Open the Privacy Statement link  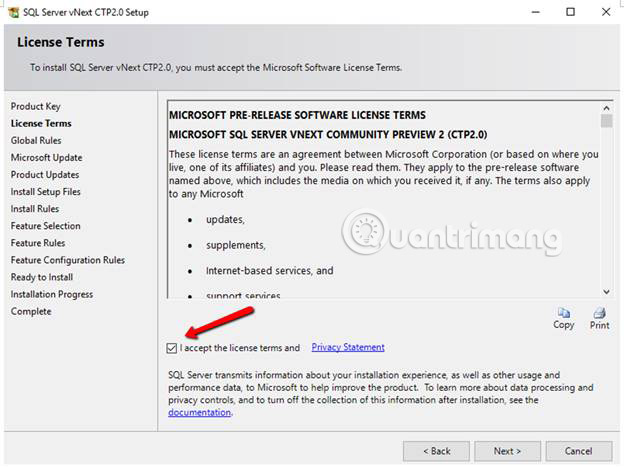[x=348, y=347]
